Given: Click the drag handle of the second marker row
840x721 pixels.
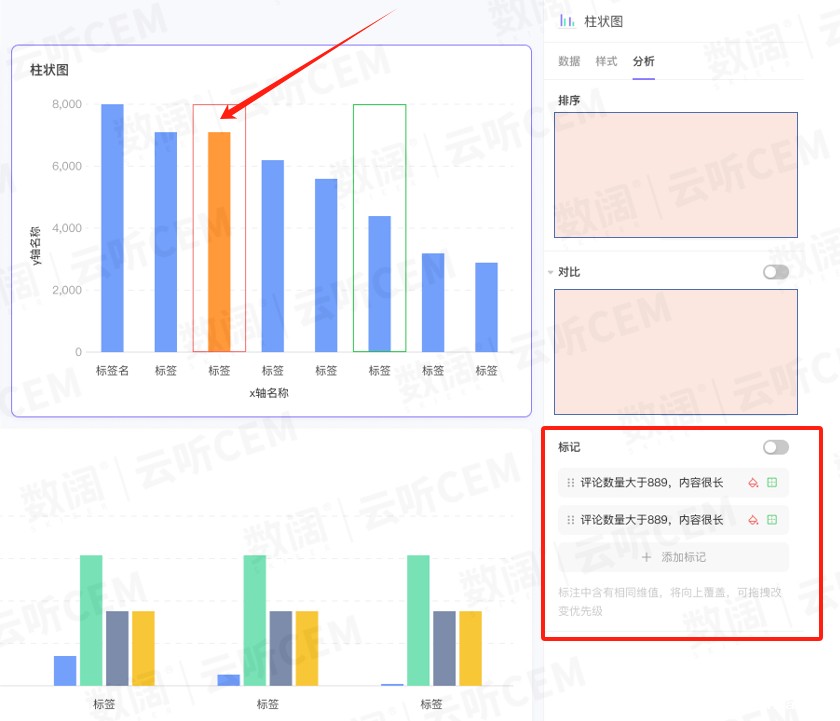Looking at the screenshot, I should click(571, 520).
